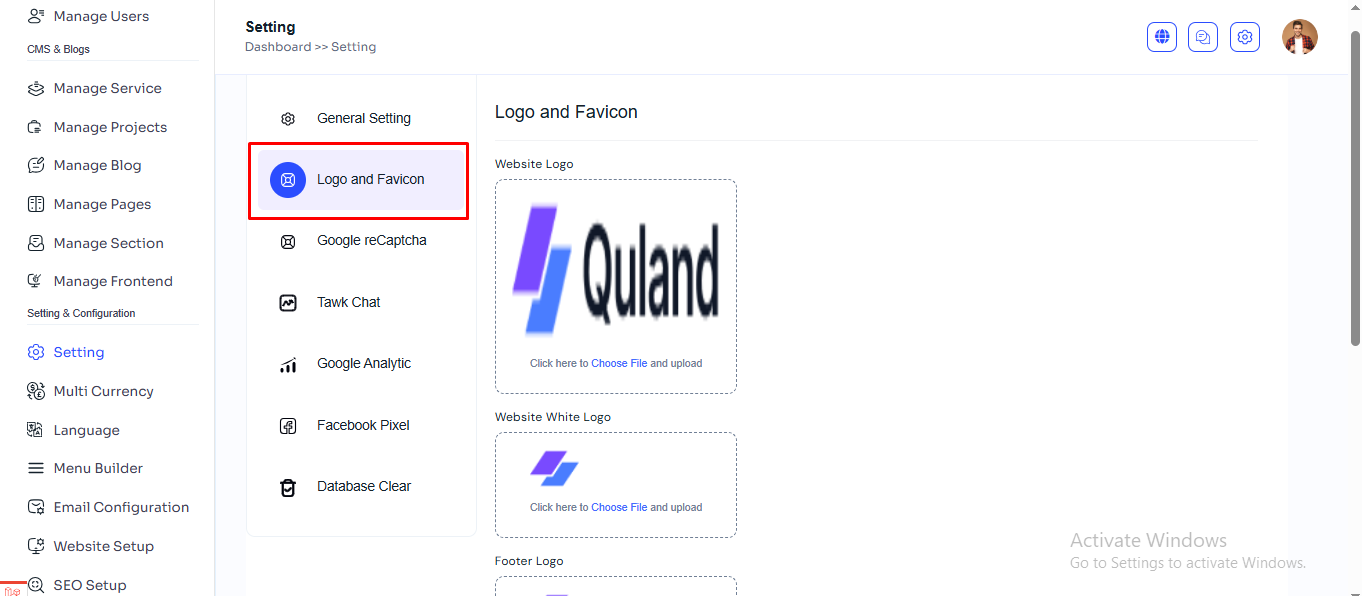The image size is (1362, 596).
Task: Open the chat messages icon in header
Action: point(1203,37)
